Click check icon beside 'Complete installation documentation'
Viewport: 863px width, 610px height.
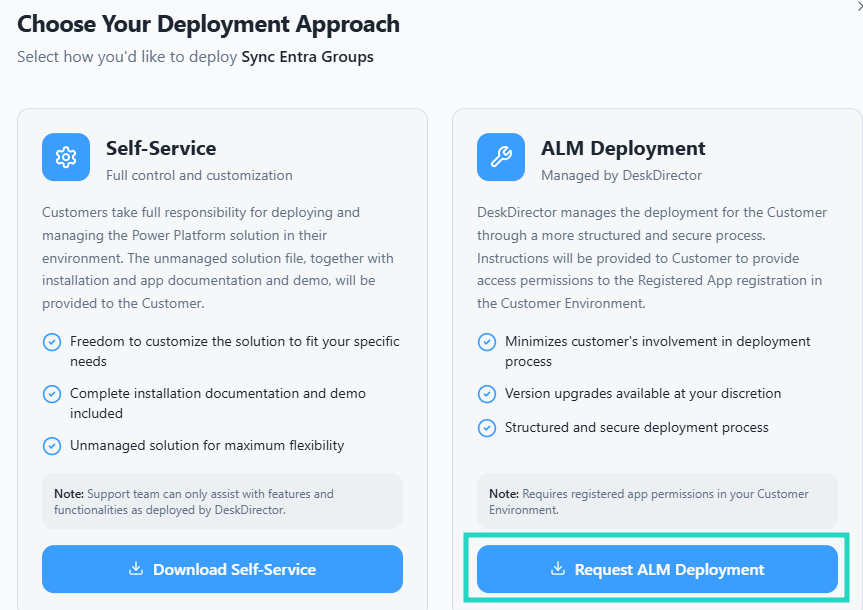point(52,394)
